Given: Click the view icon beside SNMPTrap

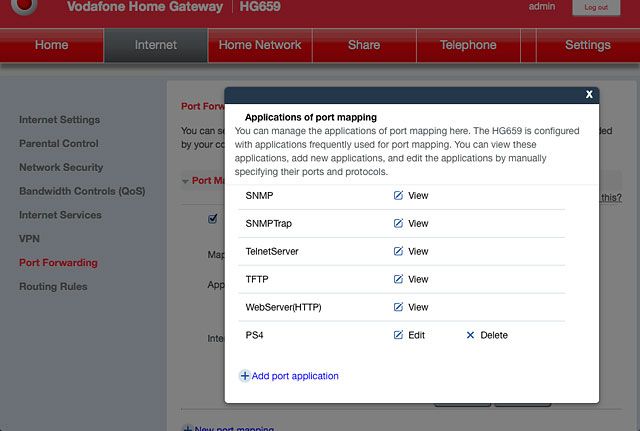Looking at the screenshot, I should [398, 223].
